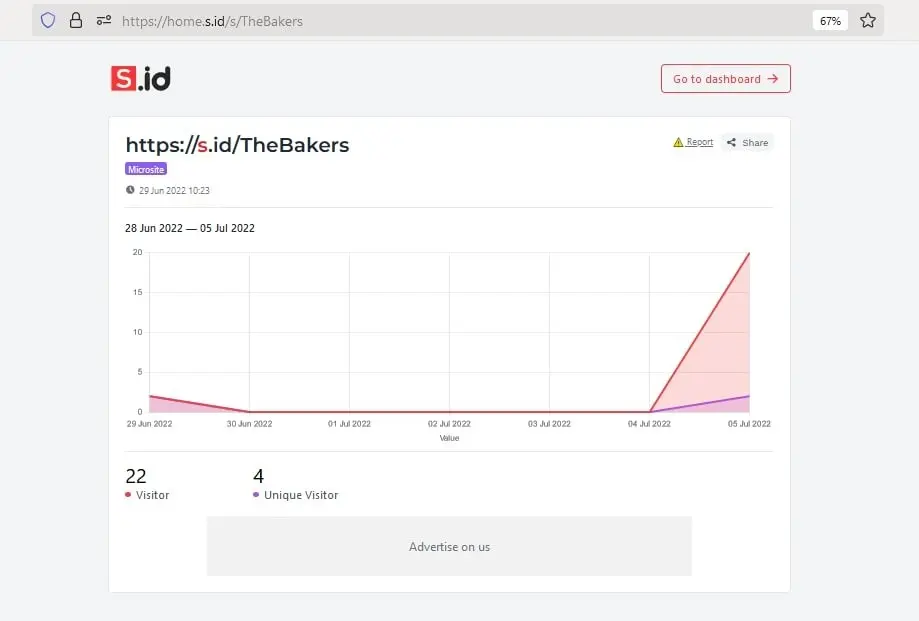Click the warning triangle icon beside Report
919x621 pixels.
(678, 142)
